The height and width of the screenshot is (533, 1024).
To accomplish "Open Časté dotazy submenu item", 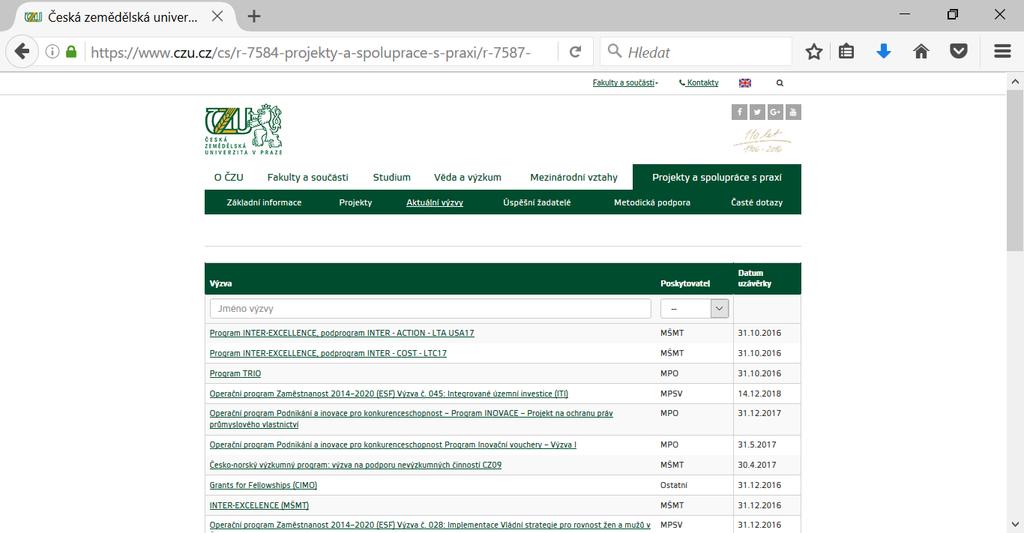I will [756, 202].
